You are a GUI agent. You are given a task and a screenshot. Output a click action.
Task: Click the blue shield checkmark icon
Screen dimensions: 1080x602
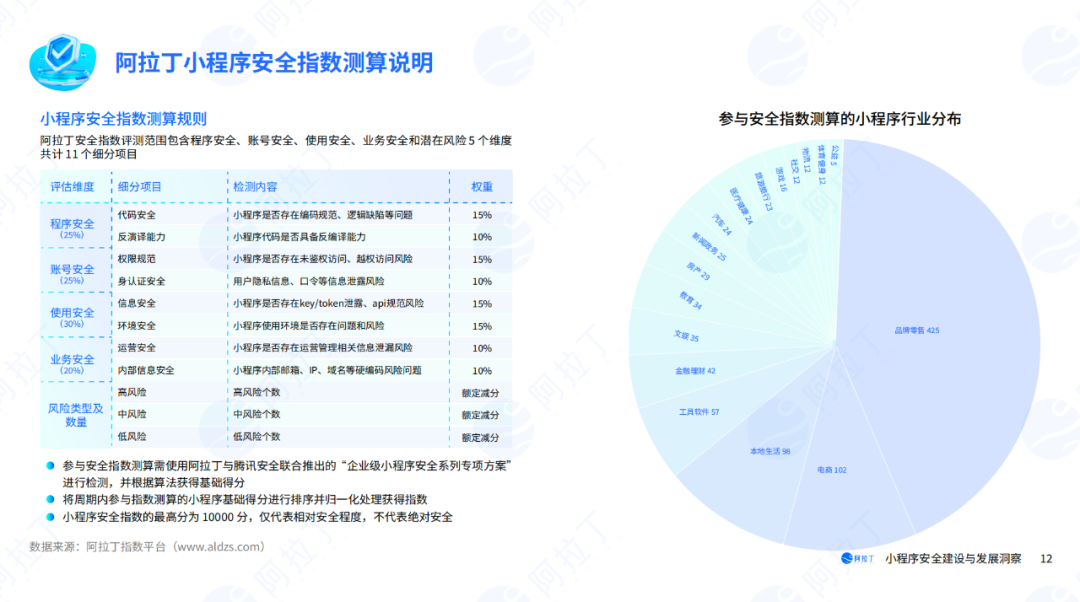62,62
